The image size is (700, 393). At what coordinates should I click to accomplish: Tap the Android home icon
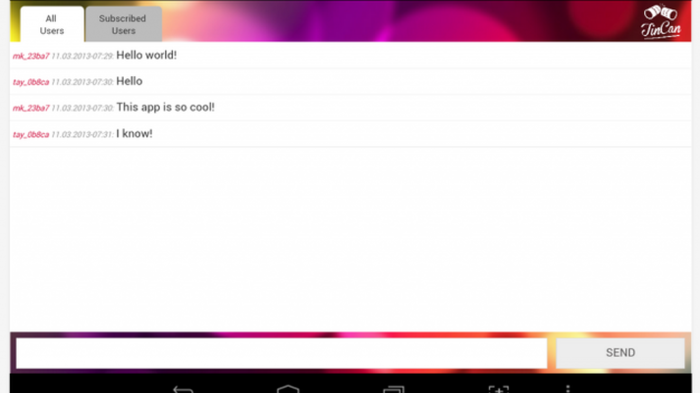pos(288,389)
